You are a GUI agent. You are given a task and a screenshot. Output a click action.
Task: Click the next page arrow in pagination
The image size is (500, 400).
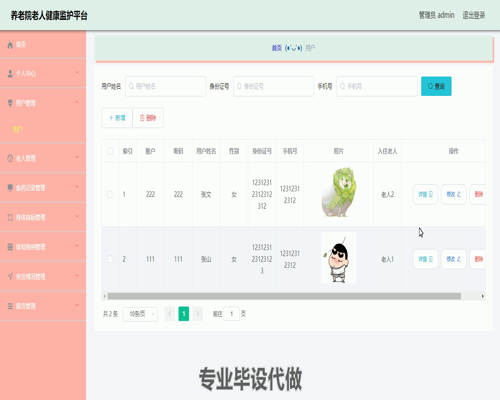pos(198,314)
